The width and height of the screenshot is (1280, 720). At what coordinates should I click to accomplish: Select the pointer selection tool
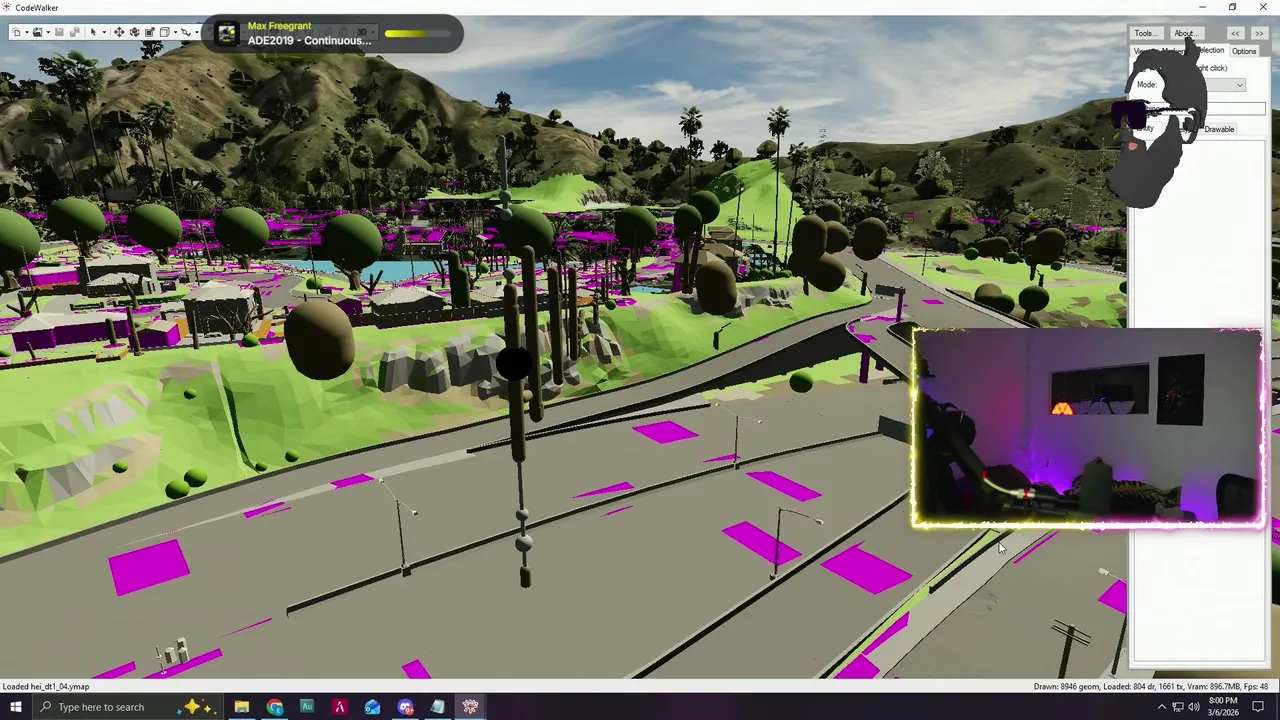pyautogui.click(x=93, y=32)
